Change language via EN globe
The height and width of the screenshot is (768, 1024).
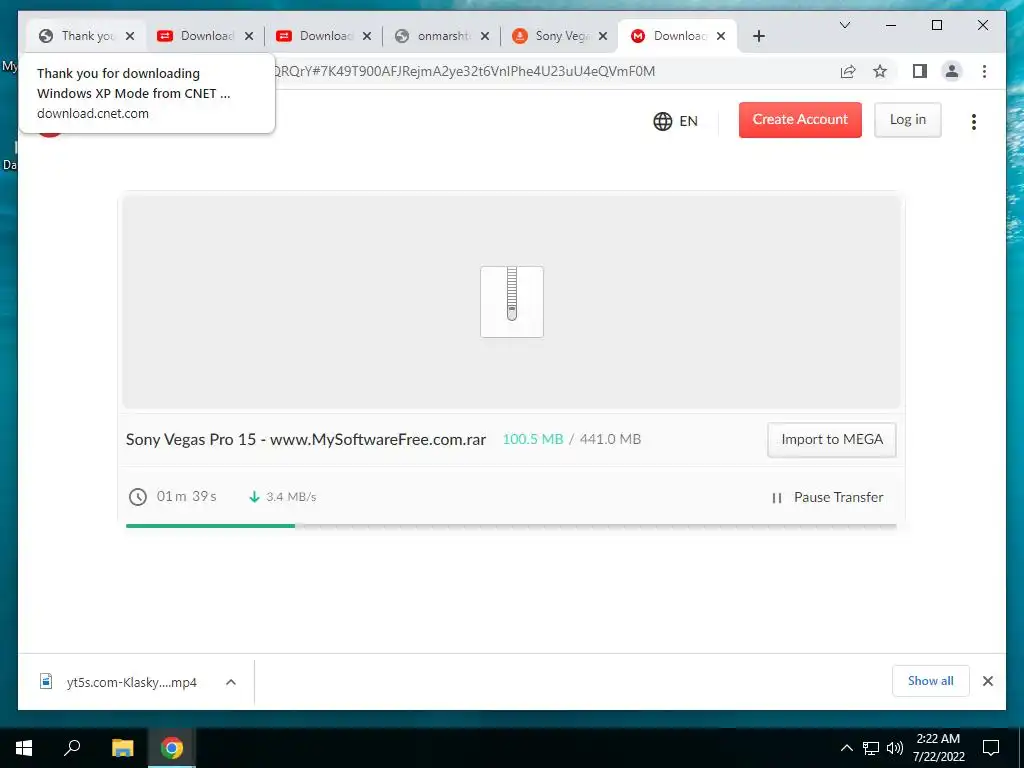(675, 121)
